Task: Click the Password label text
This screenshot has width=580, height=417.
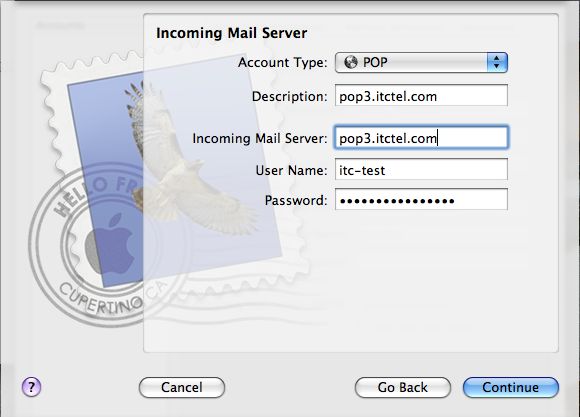Action: pos(296,201)
